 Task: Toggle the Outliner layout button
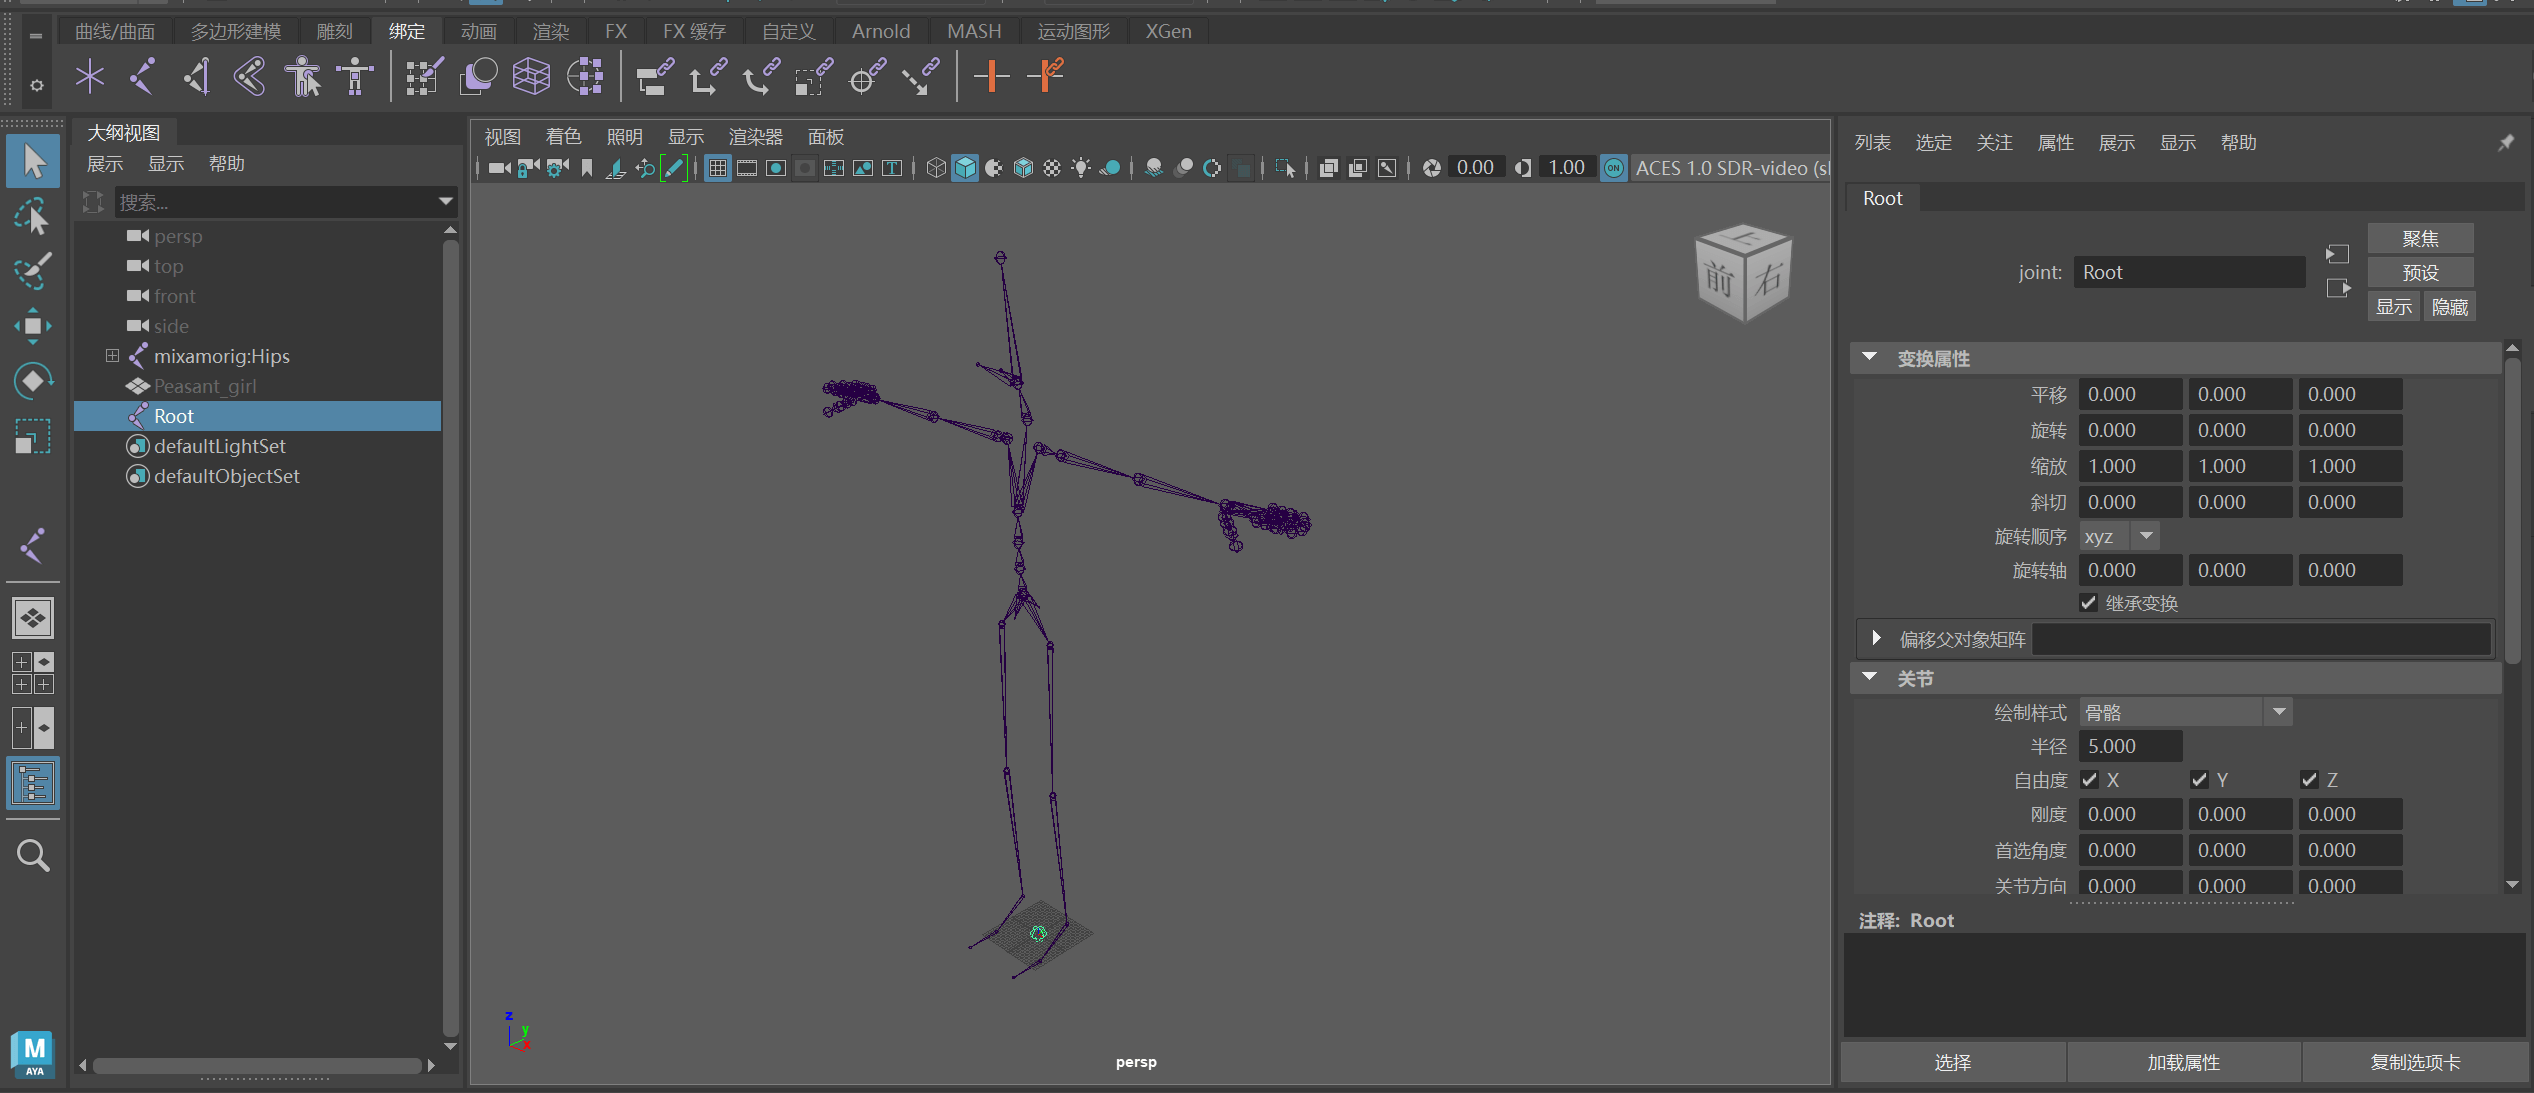(x=33, y=783)
